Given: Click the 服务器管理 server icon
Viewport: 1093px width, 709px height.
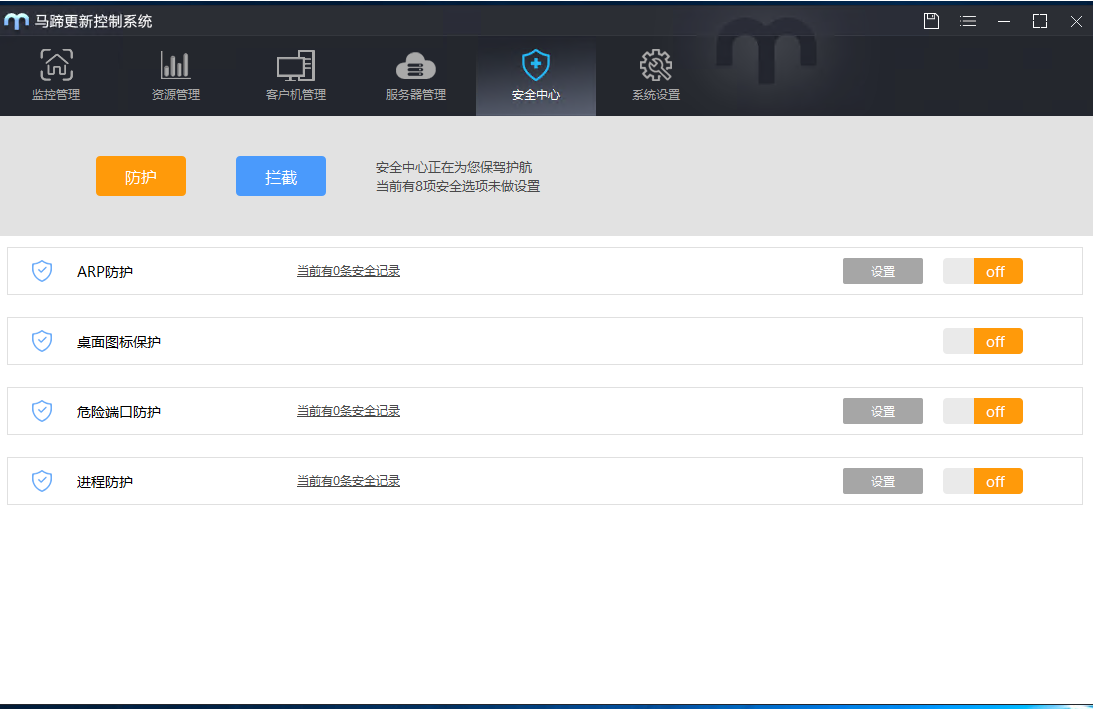Looking at the screenshot, I should (416, 64).
